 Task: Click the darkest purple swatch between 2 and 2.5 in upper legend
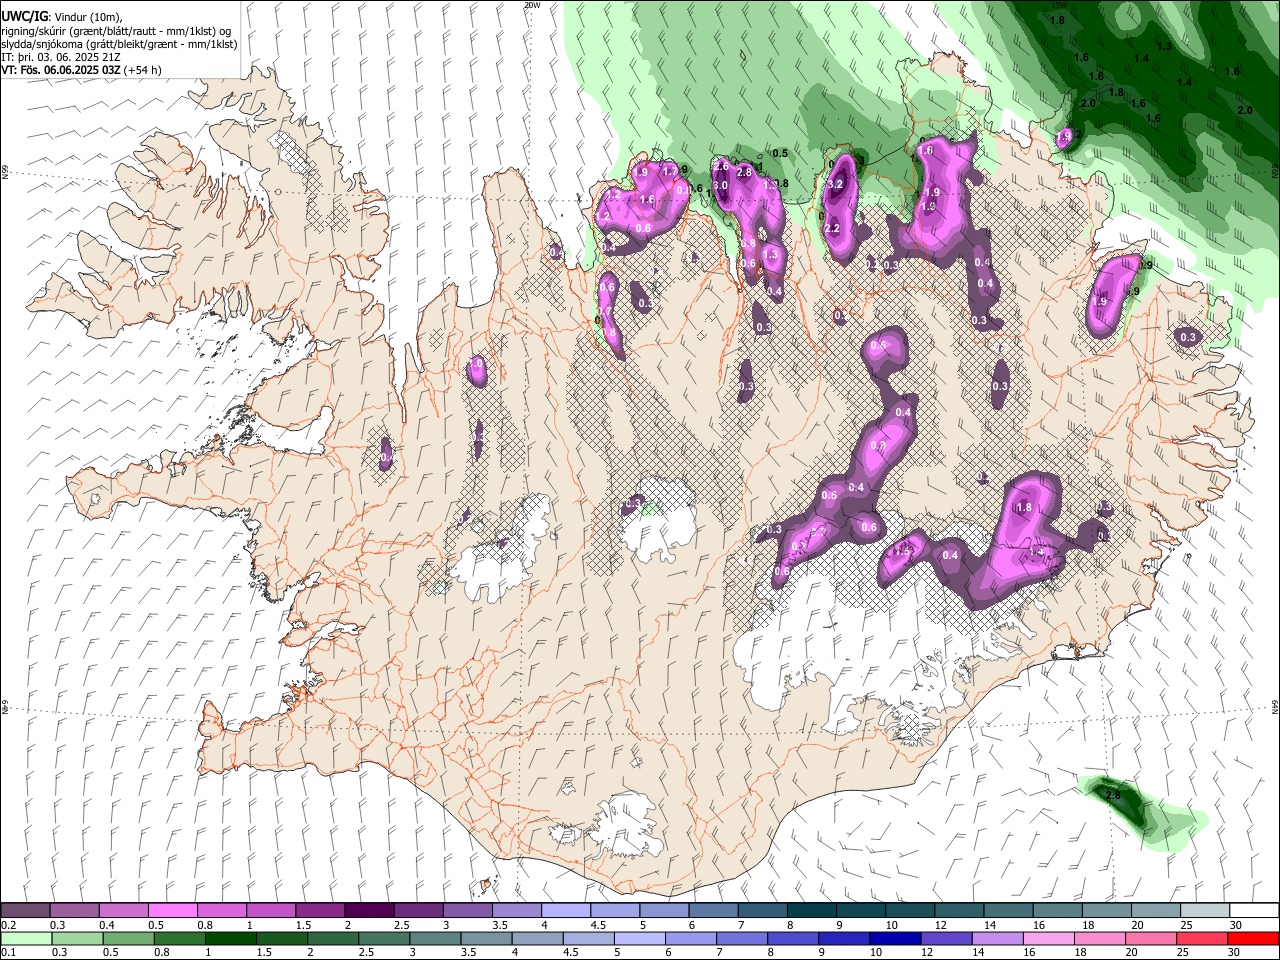click(x=369, y=911)
